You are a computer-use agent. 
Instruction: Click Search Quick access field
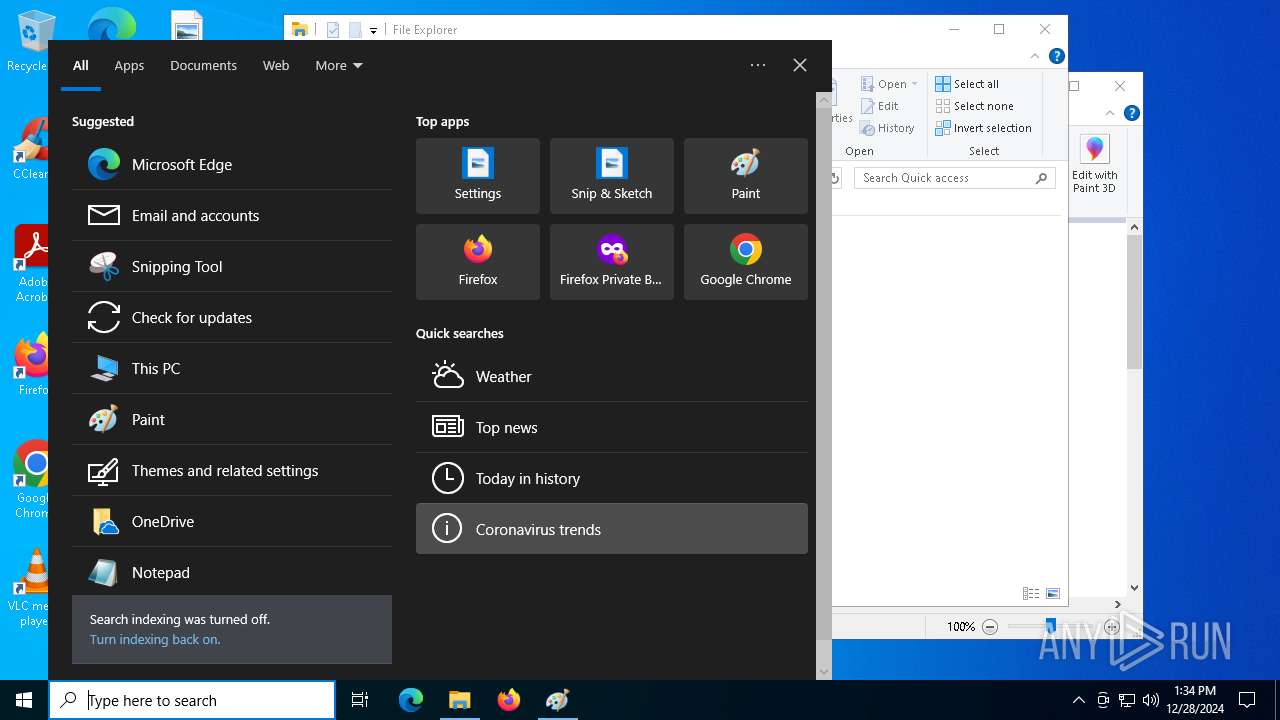(956, 178)
